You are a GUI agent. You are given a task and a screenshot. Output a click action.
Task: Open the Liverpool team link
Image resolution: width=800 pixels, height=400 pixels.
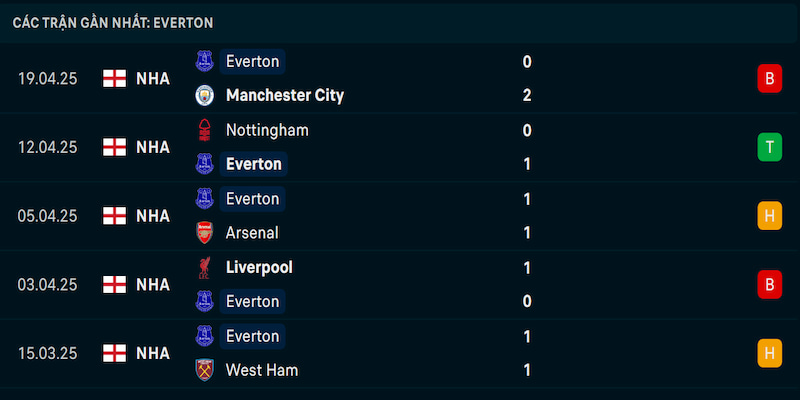pos(259,267)
